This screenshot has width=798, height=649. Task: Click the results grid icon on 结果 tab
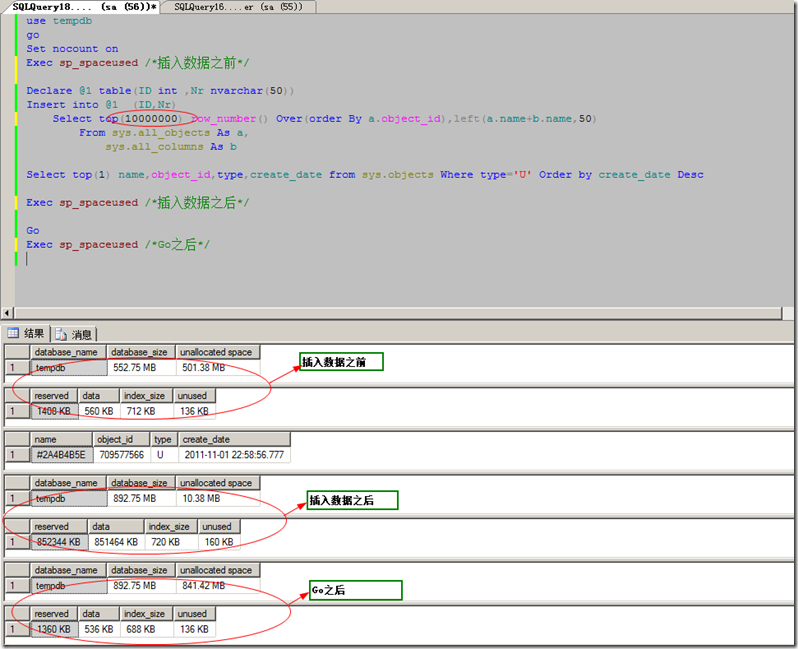(x=14, y=334)
